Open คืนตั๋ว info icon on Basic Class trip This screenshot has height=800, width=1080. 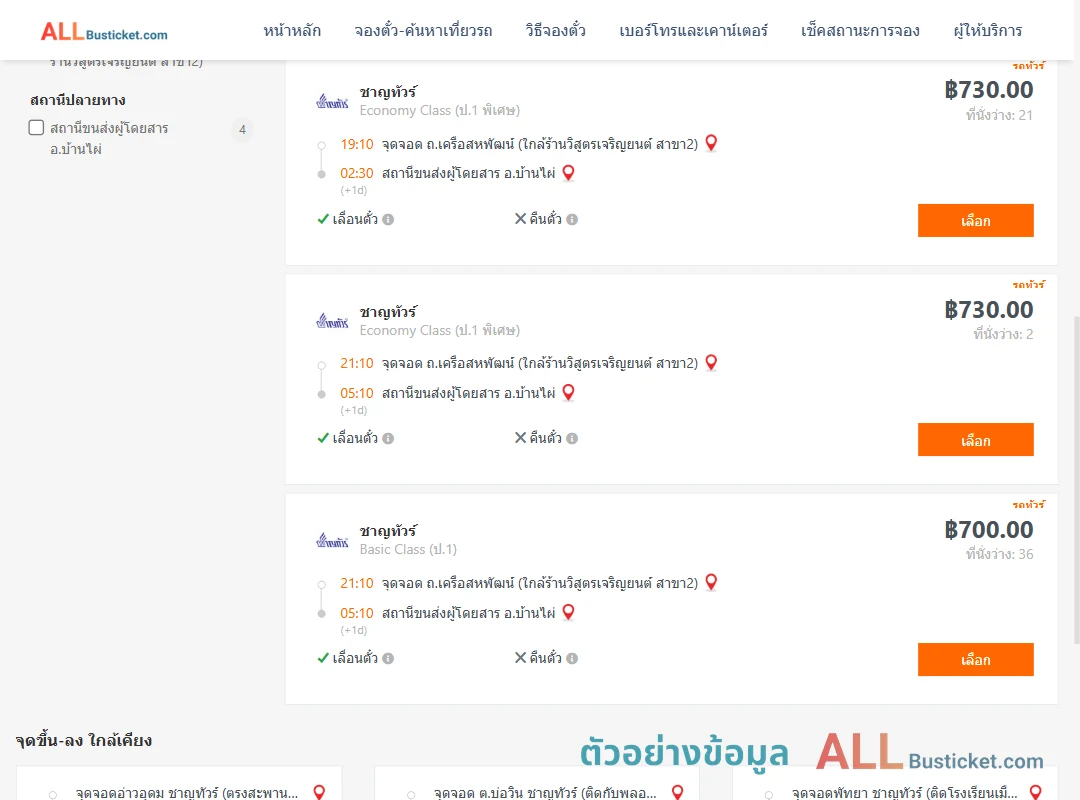point(572,658)
